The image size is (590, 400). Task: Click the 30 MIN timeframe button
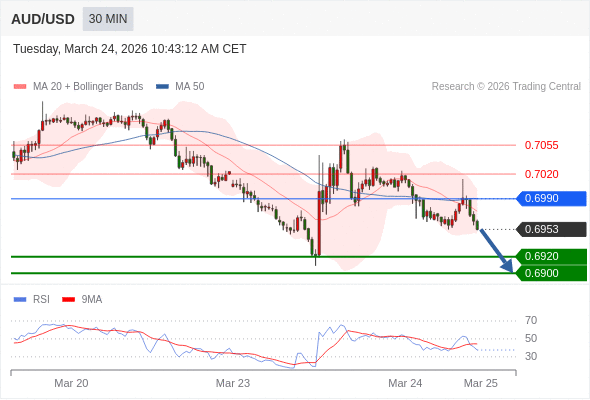tap(108, 19)
